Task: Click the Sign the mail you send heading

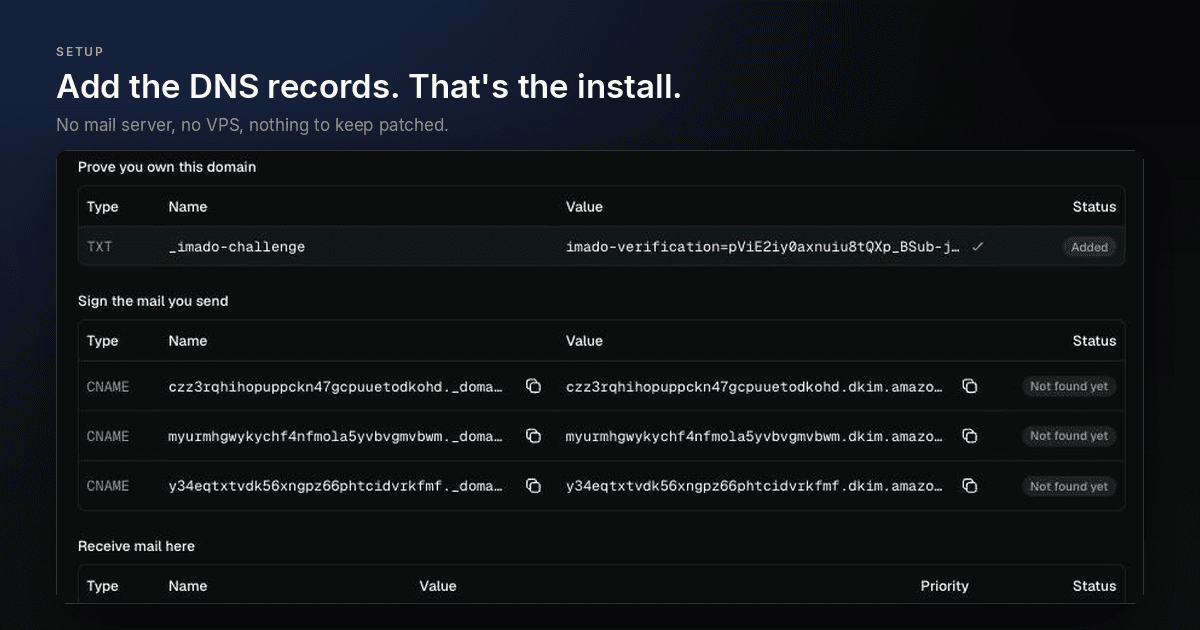Action: pos(153,301)
